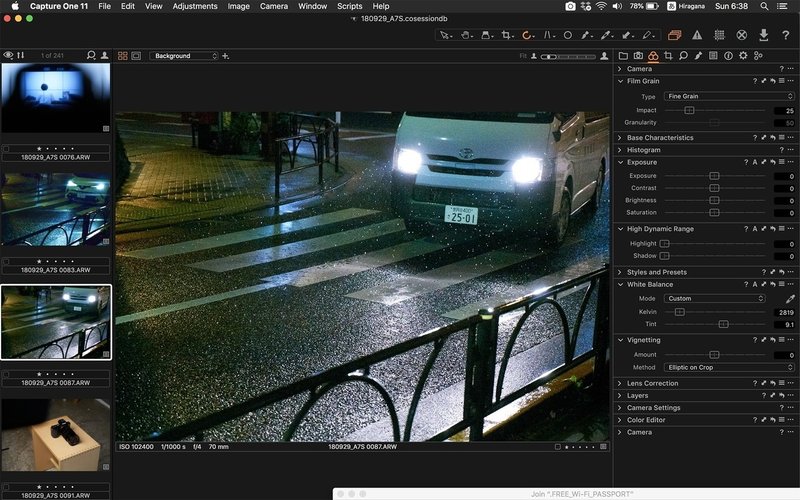800x500 pixels.
Task: Select the hand pan tool
Action: pos(465,35)
